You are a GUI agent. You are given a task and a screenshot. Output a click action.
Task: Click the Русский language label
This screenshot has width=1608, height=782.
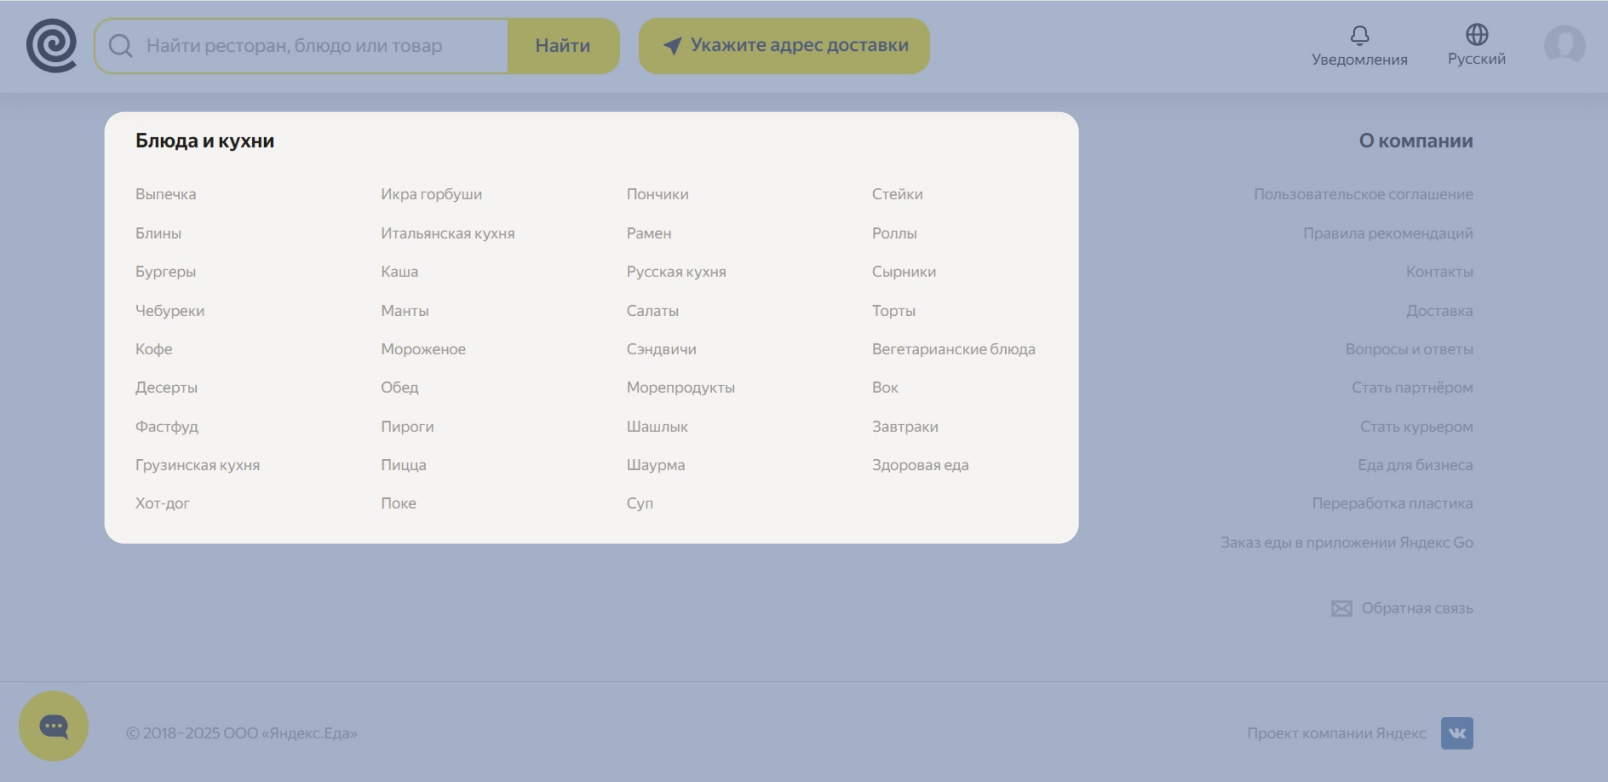[1476, 59]
